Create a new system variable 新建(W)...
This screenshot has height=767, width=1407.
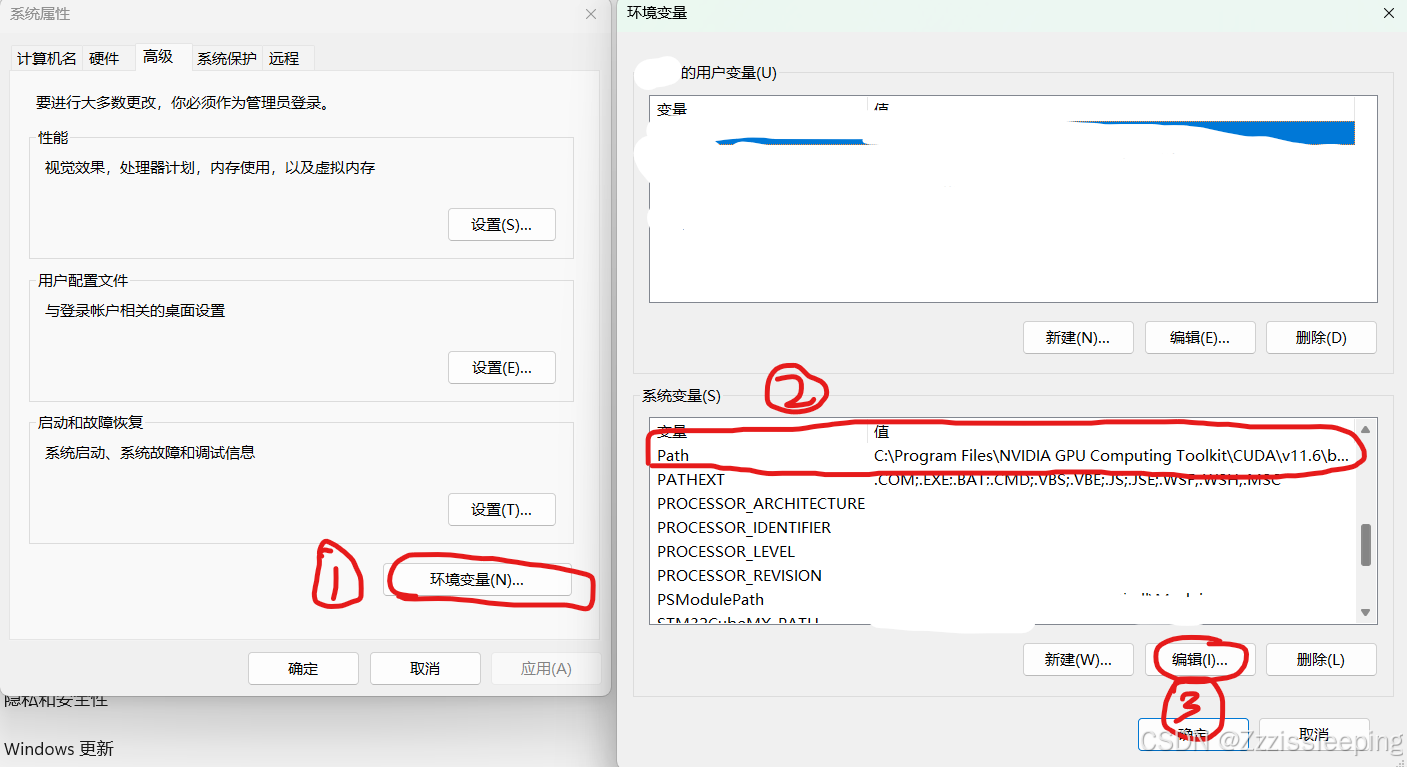coord(1078,659)
